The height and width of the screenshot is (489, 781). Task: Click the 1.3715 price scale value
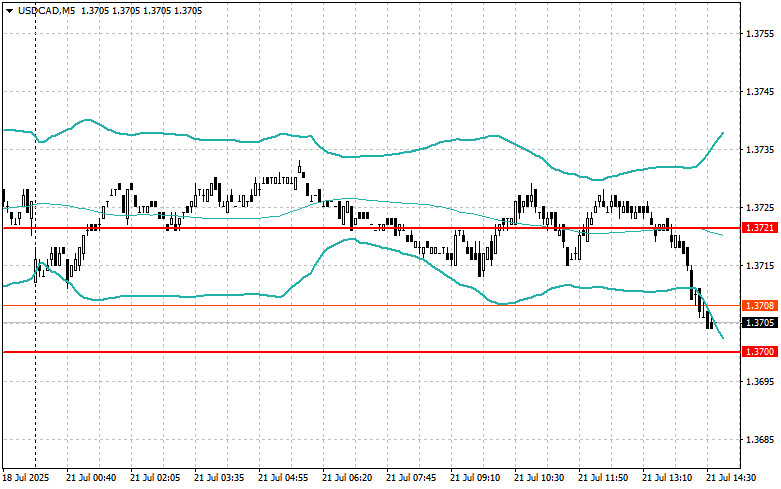[x=760, y=265]
